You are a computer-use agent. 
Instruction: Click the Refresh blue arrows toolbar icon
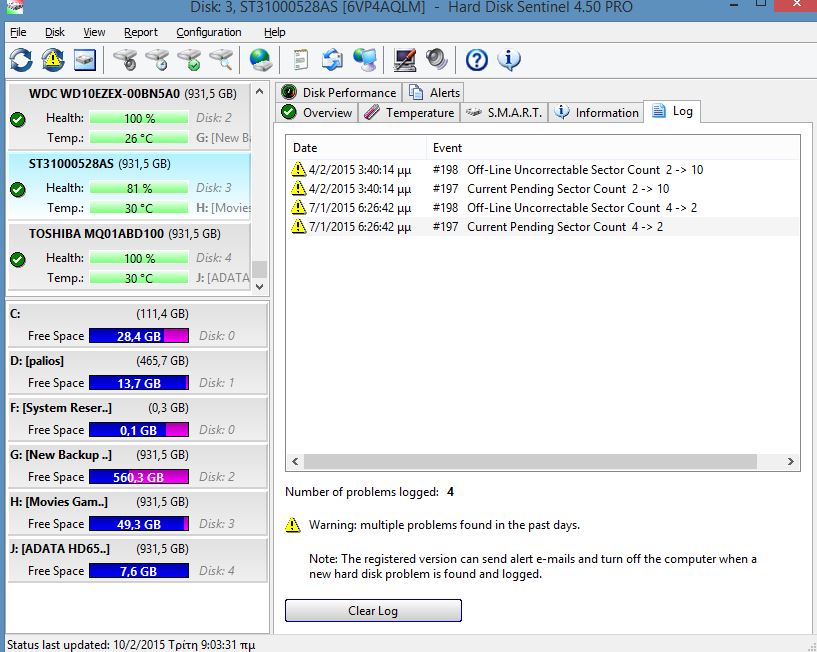(x=21, y=60)
